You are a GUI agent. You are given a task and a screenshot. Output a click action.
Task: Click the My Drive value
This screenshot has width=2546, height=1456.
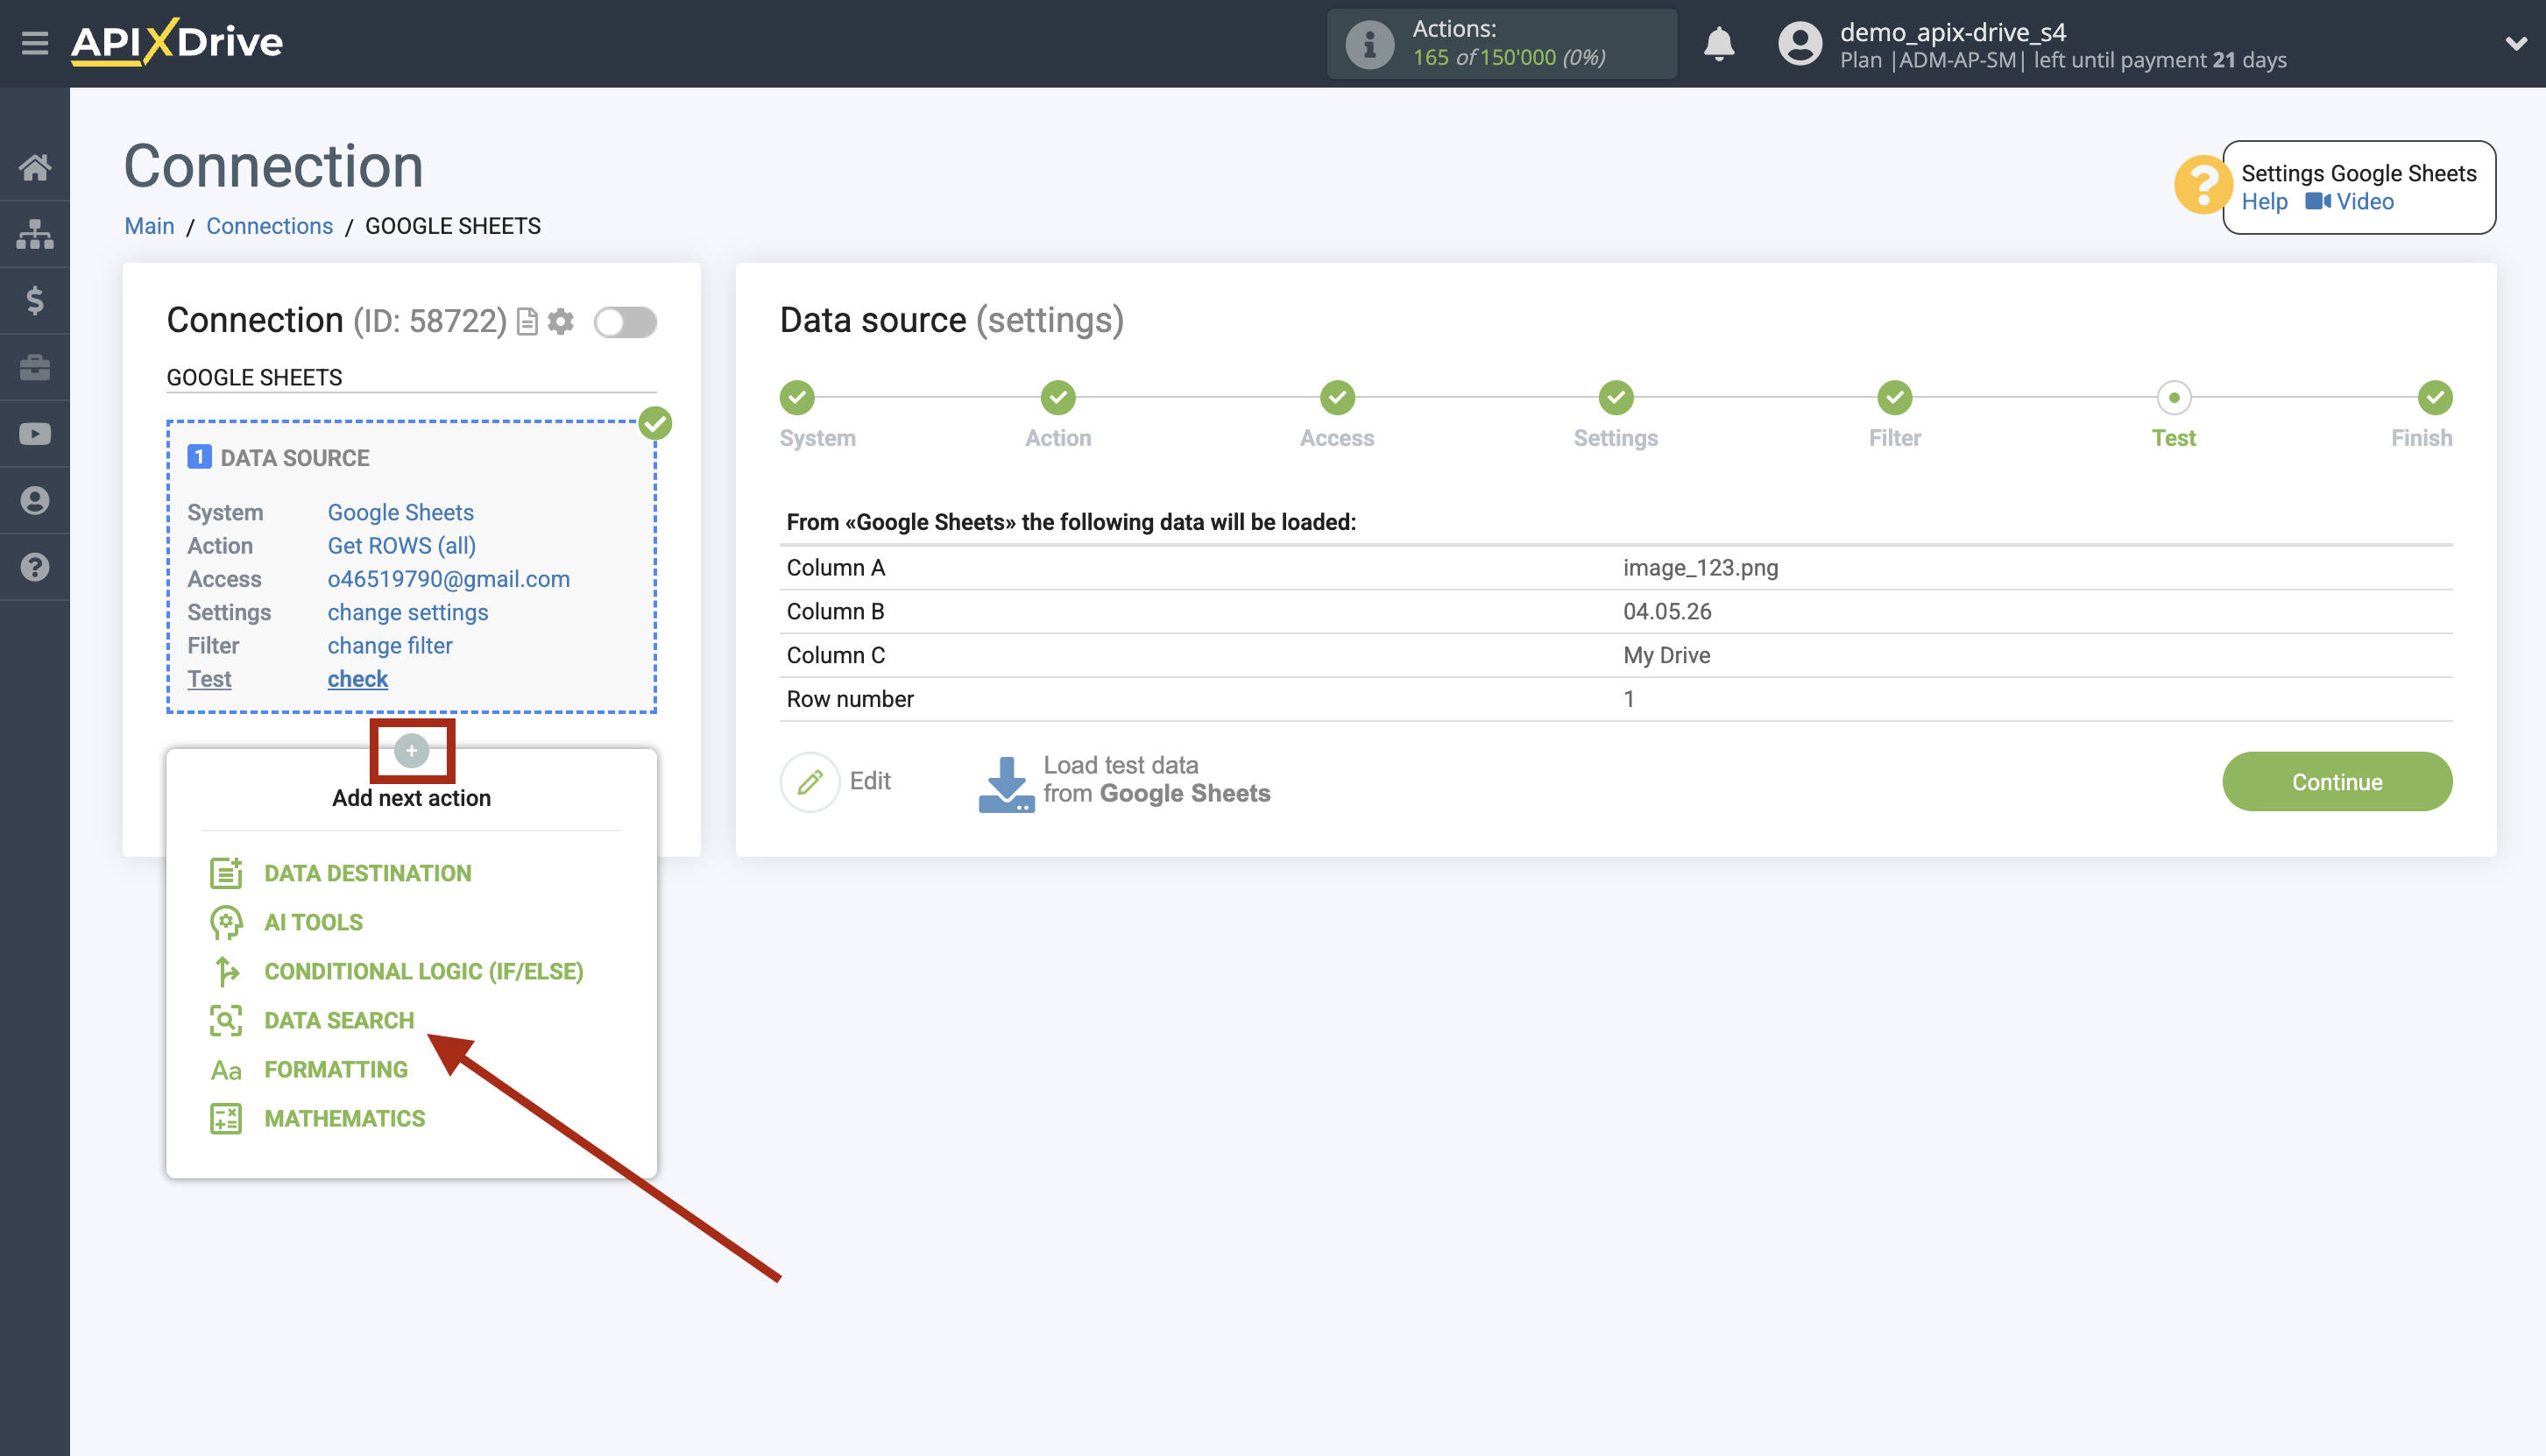[1666, 656]
